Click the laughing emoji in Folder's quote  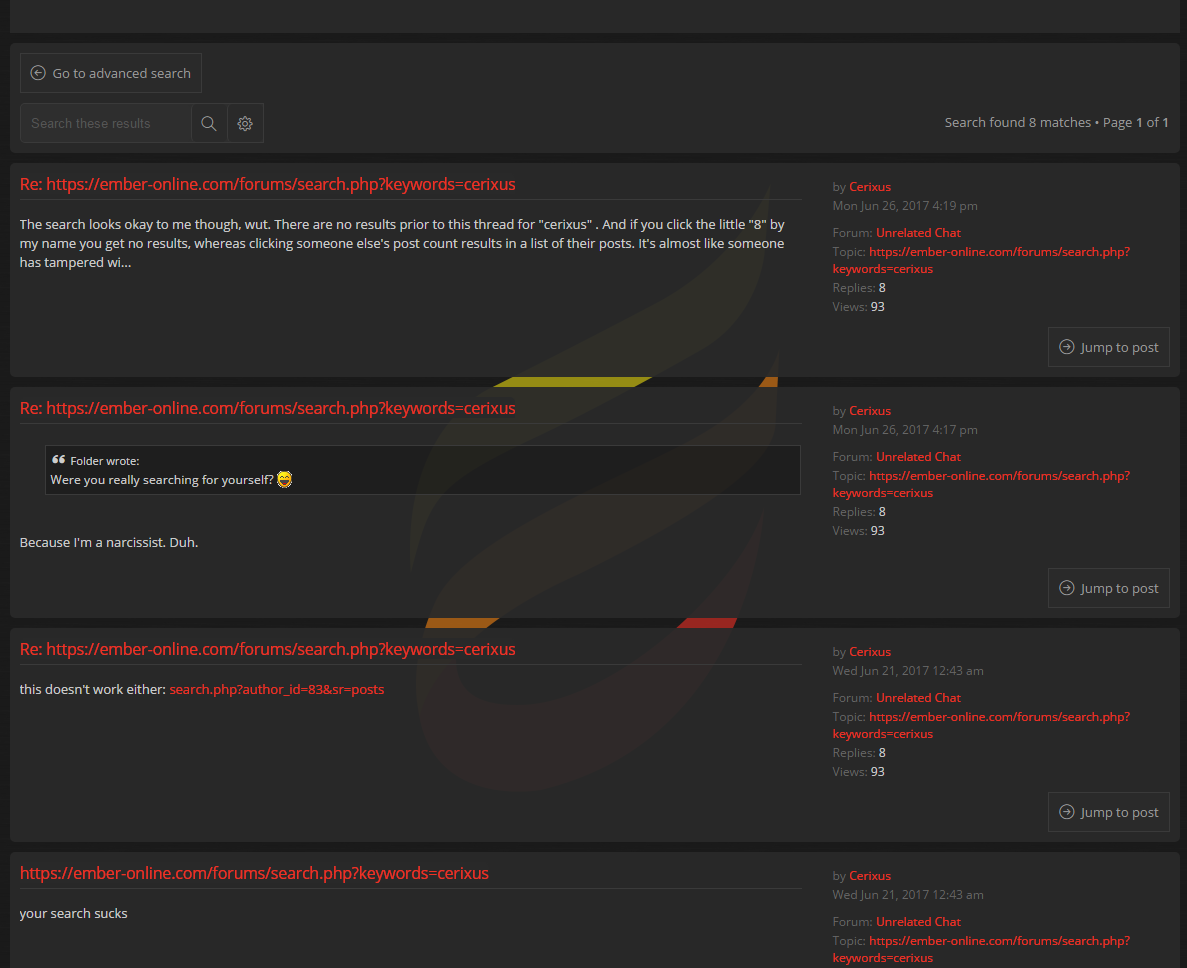click(x=285, y=480)
